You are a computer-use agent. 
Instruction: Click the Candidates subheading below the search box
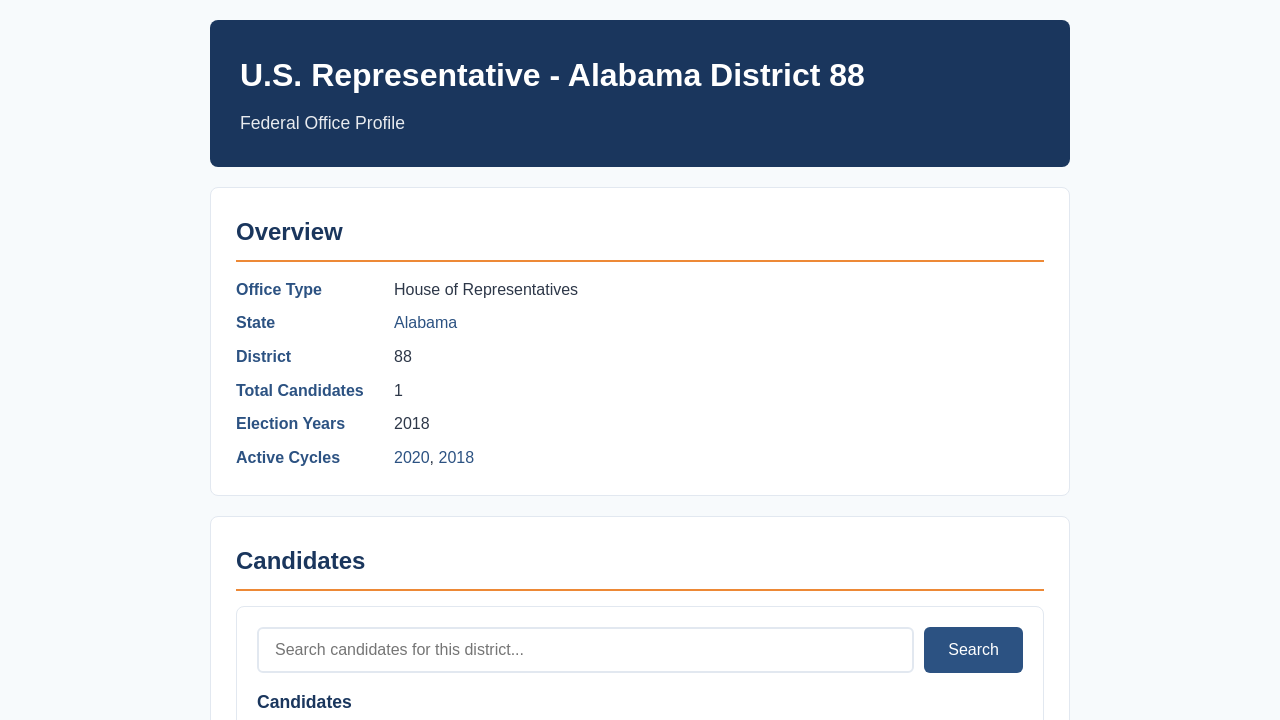point(304,702)
